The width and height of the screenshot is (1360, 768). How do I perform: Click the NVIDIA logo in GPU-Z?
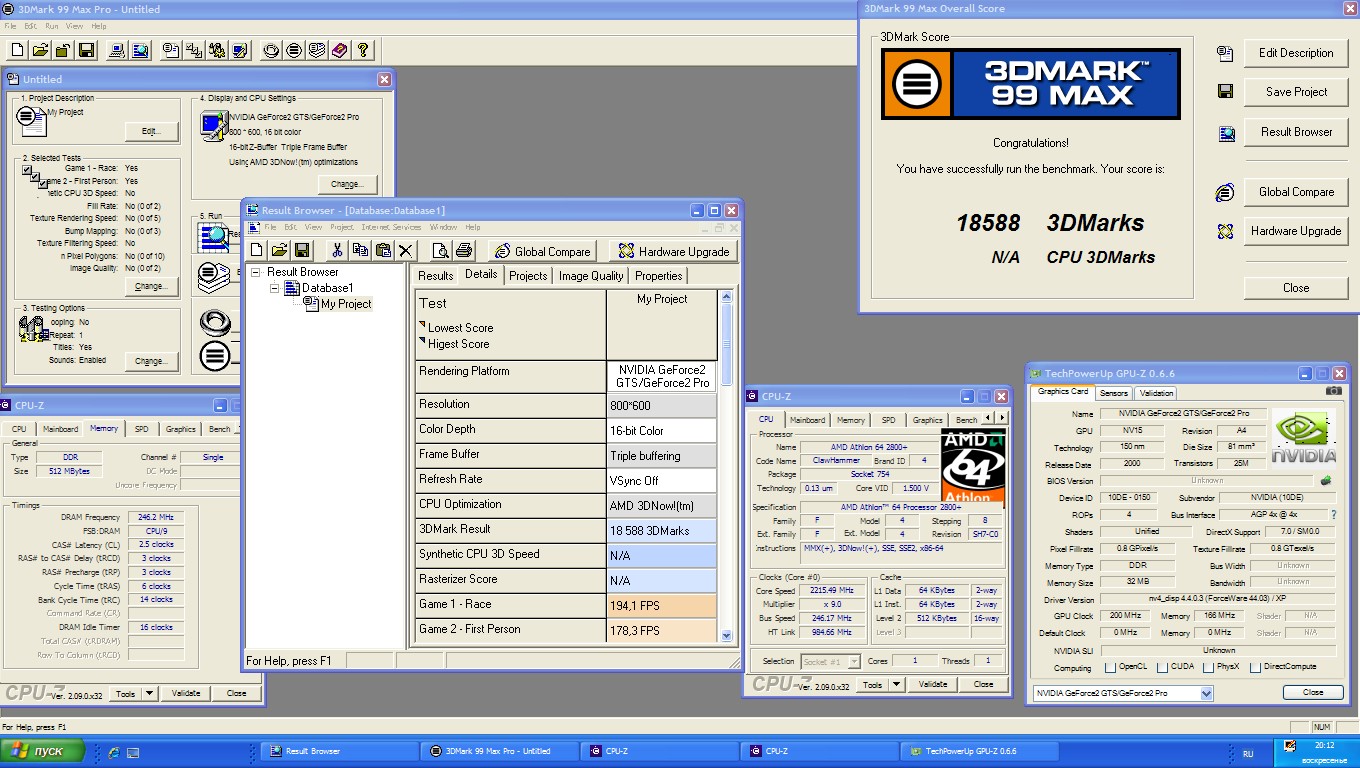point(1304,440)
